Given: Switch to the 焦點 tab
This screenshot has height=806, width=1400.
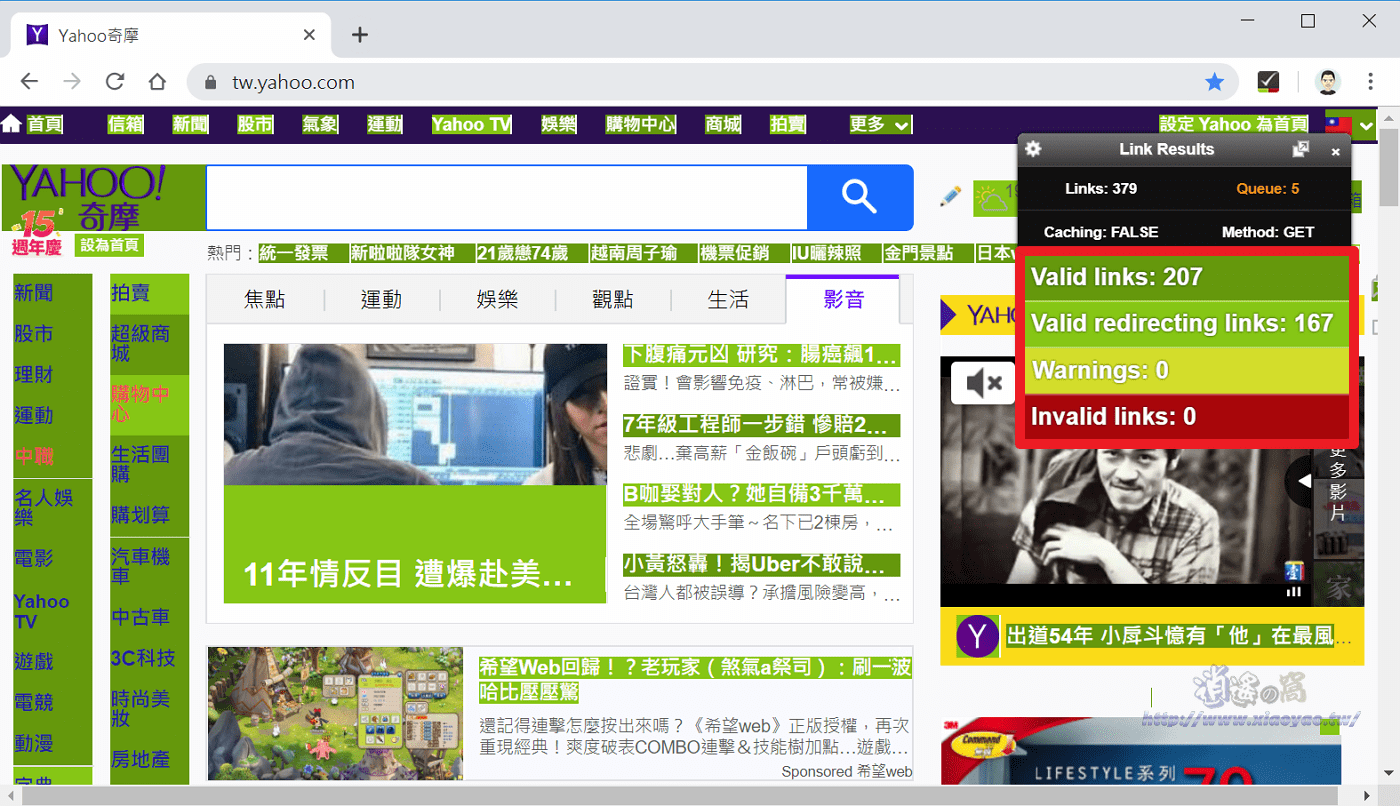Looking at the screenshot, I should click(265, 299).
